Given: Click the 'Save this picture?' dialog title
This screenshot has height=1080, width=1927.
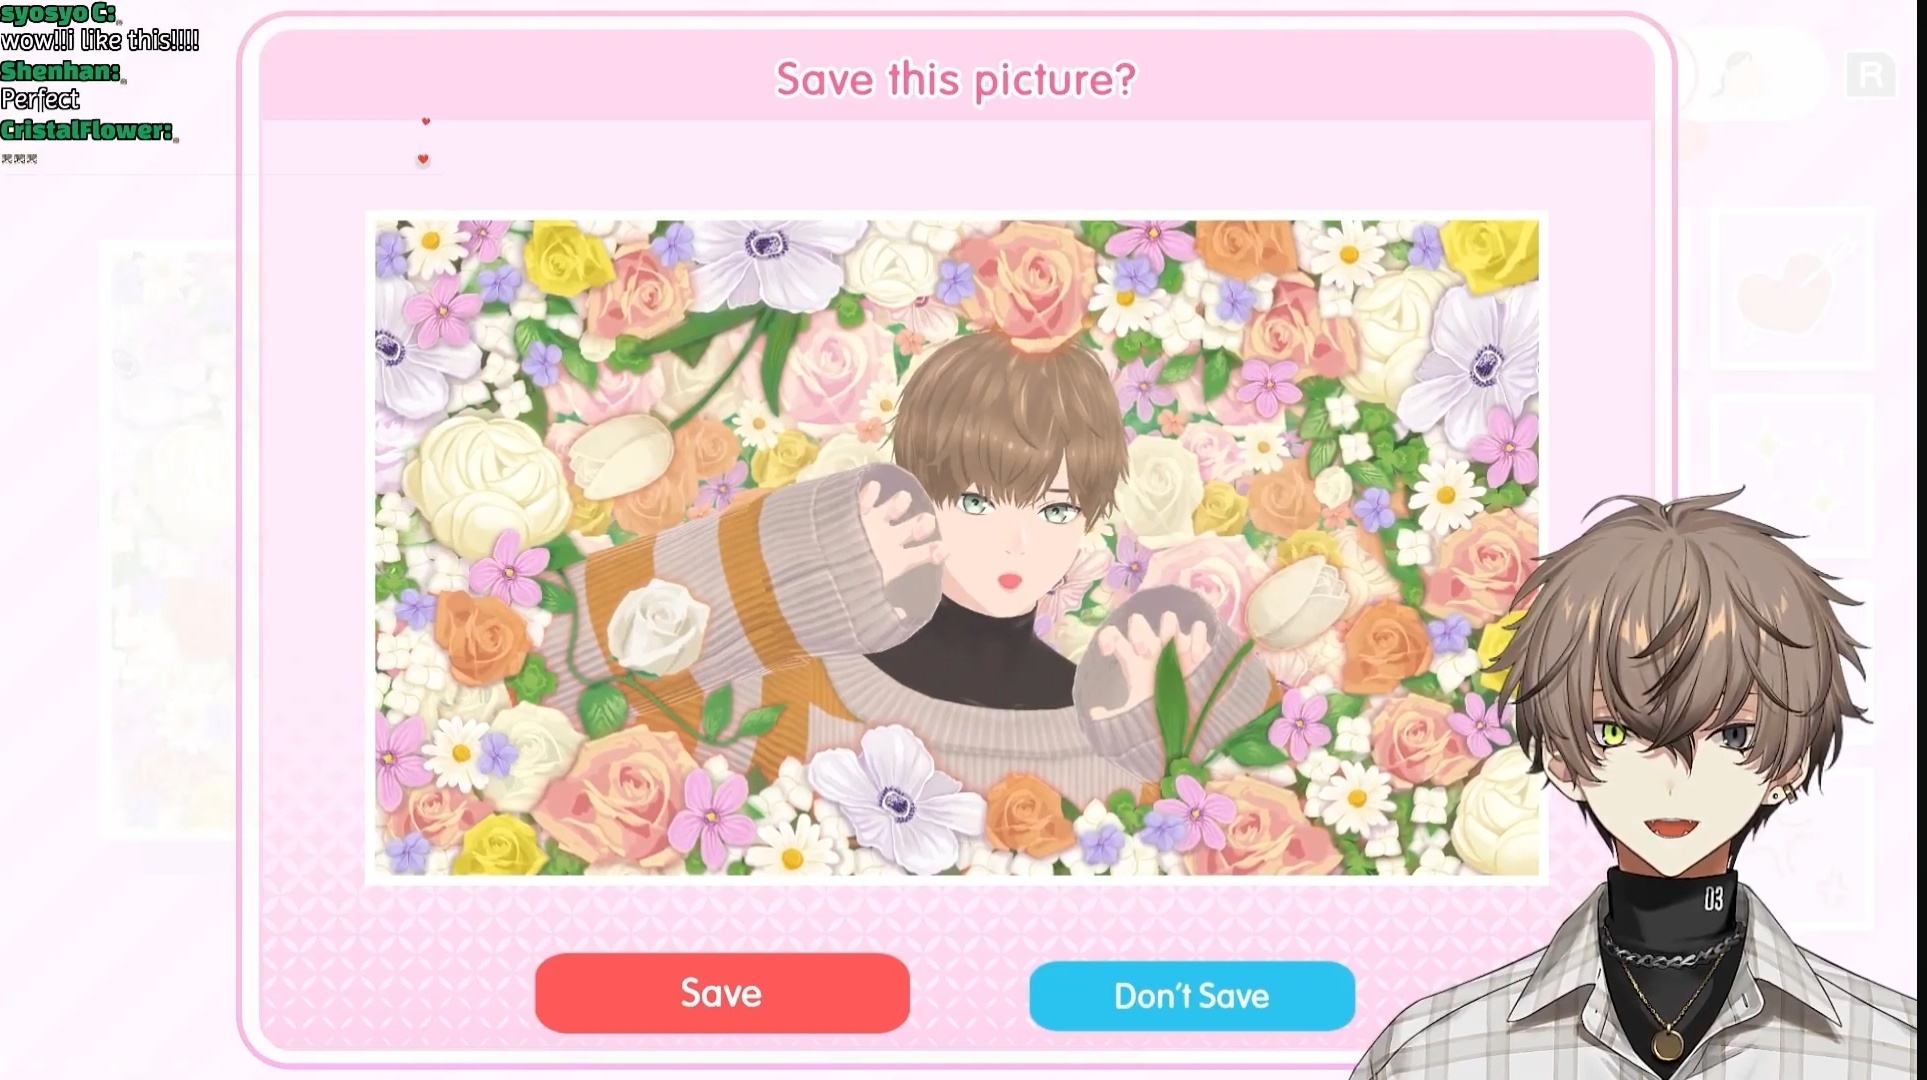Looking at the screenshot, I should point(956,80).
